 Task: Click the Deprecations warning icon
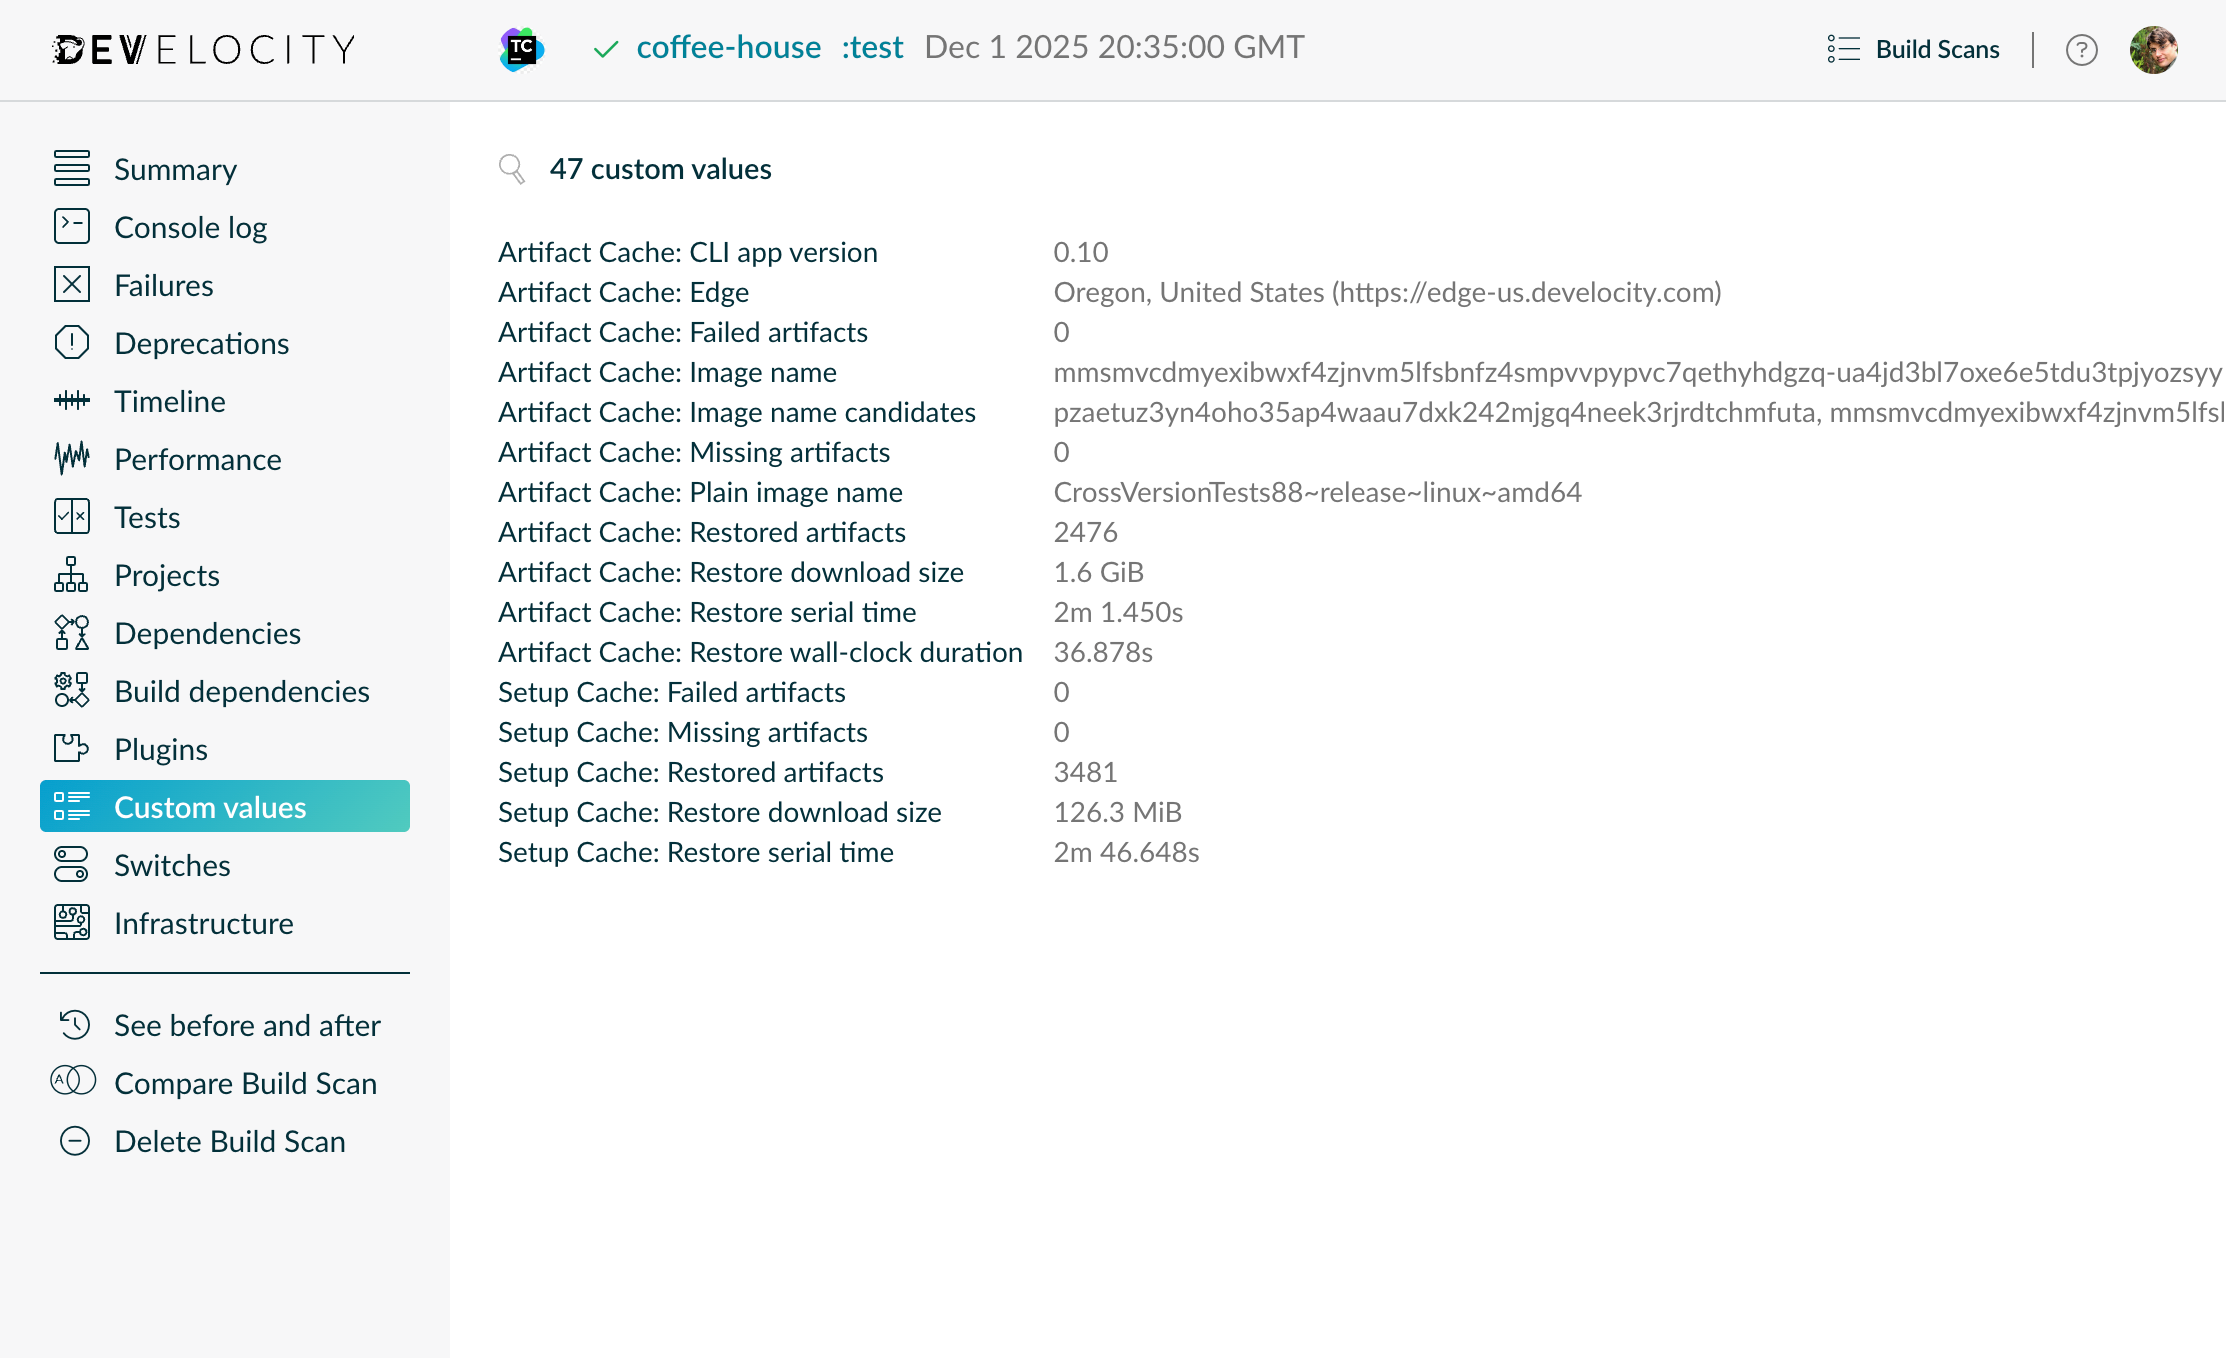(71, 343)
